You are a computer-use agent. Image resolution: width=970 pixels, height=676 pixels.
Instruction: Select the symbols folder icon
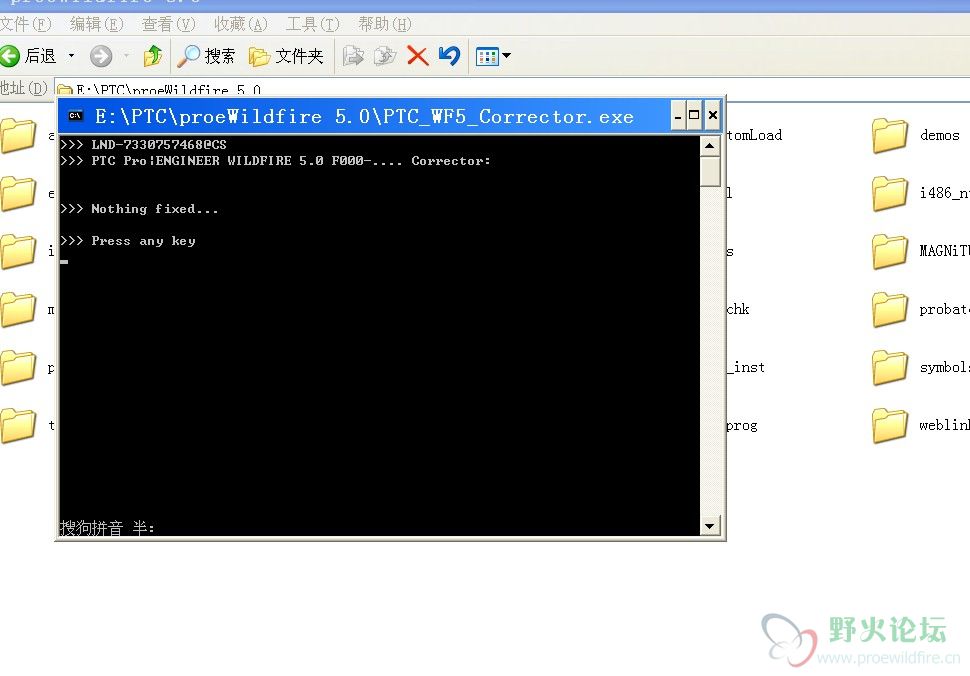(890, 368)
